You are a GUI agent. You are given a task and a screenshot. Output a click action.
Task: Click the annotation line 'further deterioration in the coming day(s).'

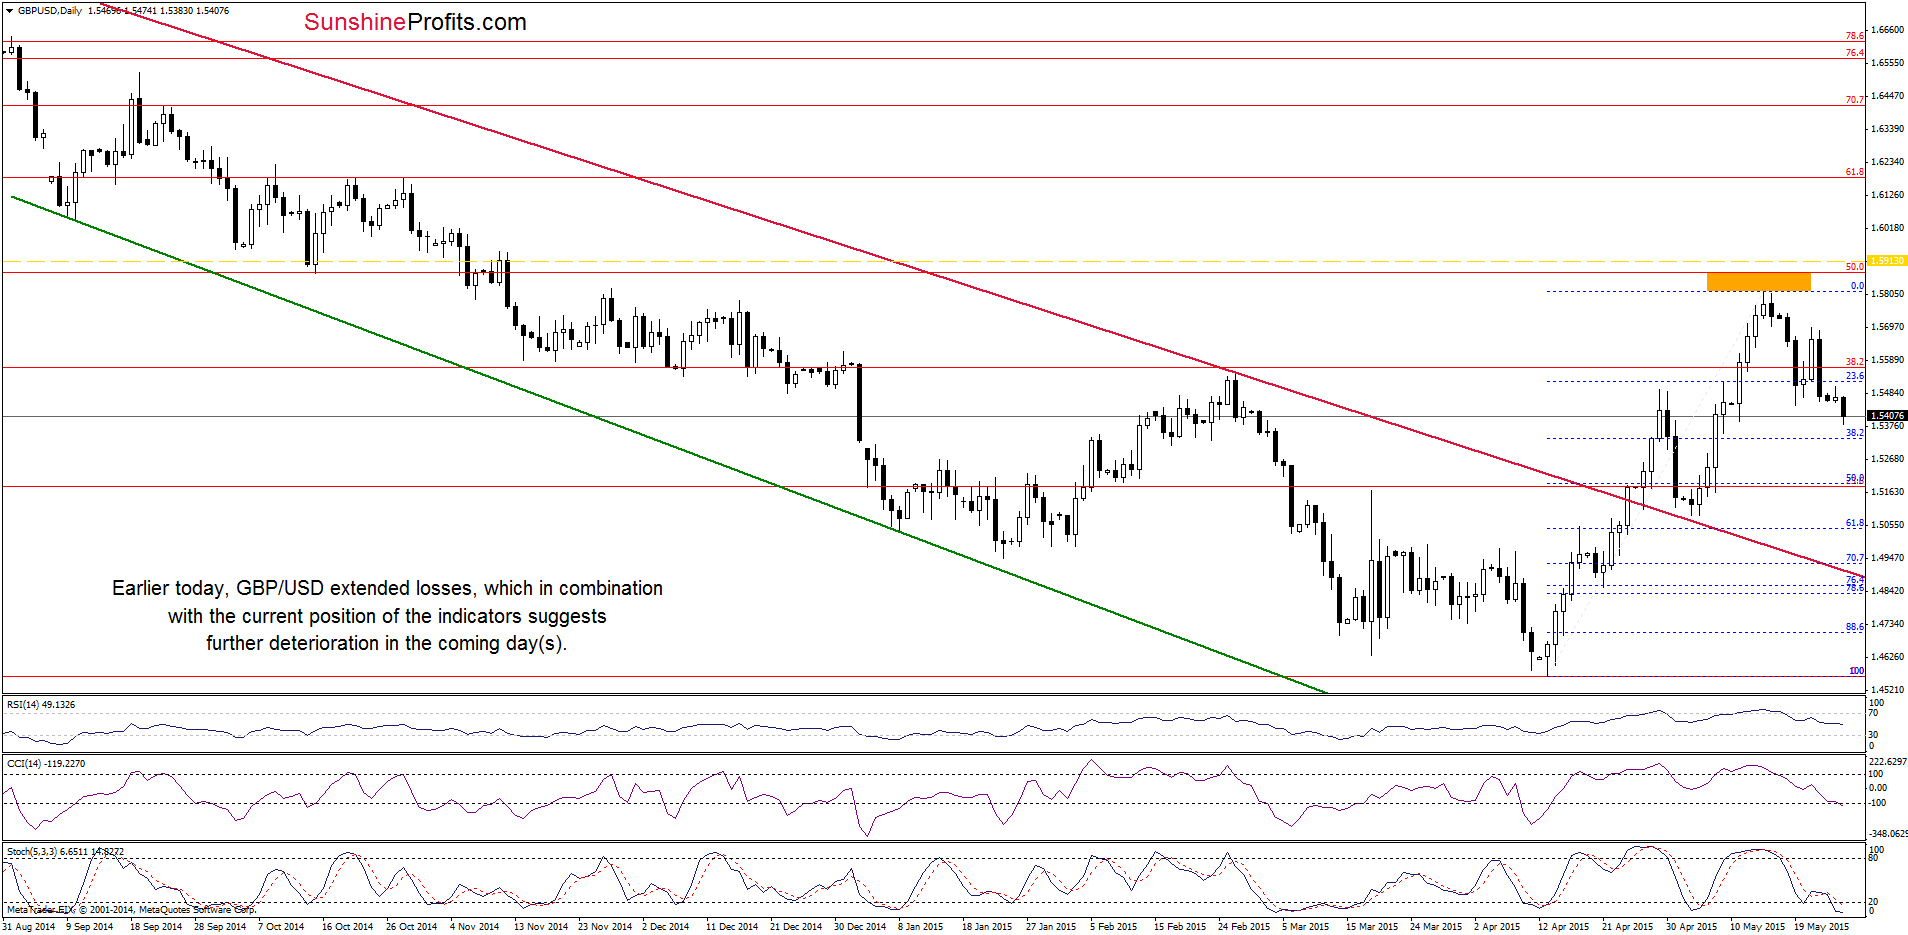pyautogui.click(x=387, y=643)
